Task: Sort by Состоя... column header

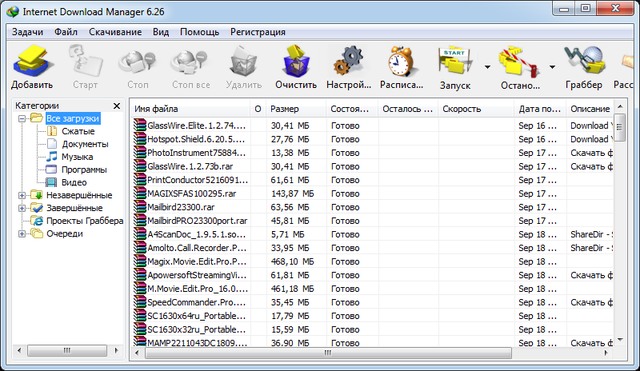Action: pos(352,109)
